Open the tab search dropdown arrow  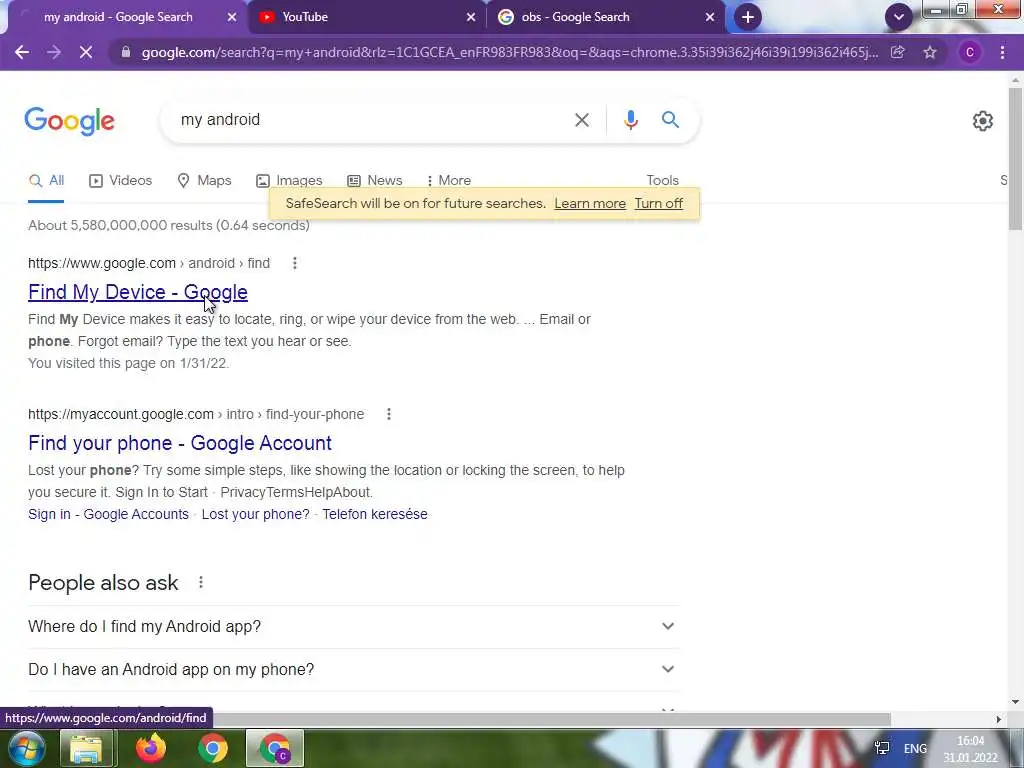point(899,17)
